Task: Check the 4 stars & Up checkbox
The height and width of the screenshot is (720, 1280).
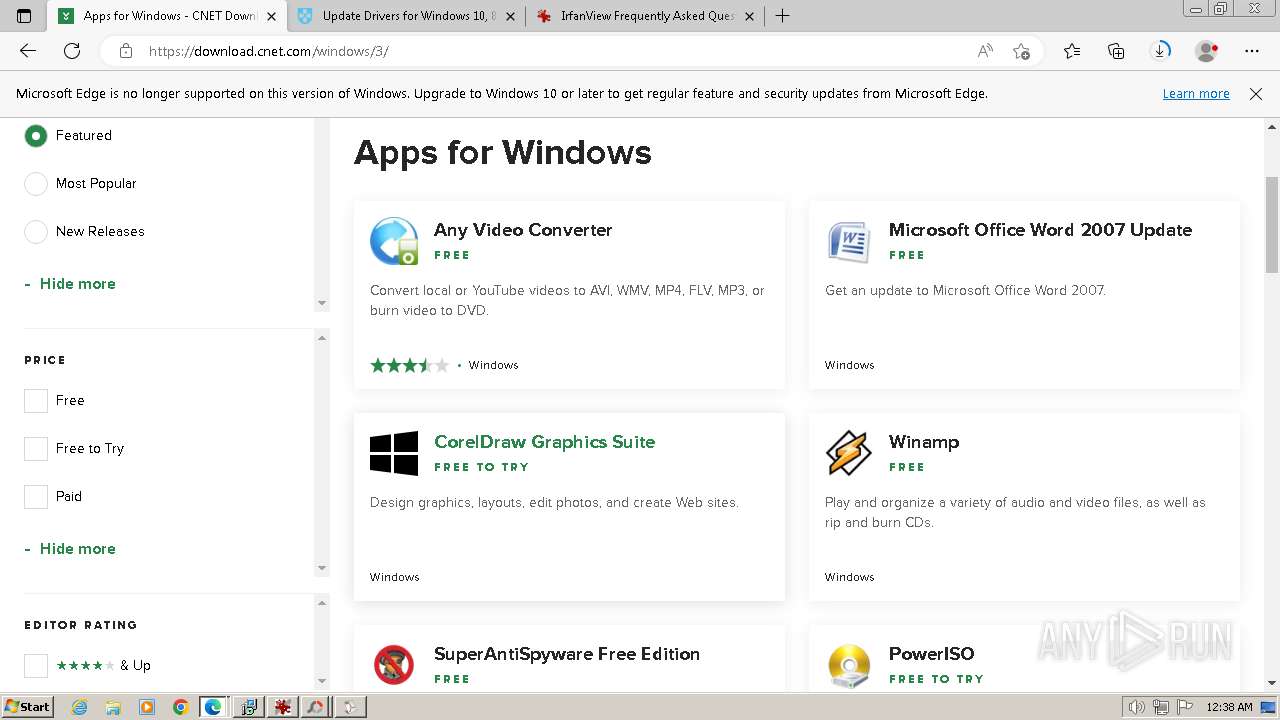Action: [x=36, y=665]
